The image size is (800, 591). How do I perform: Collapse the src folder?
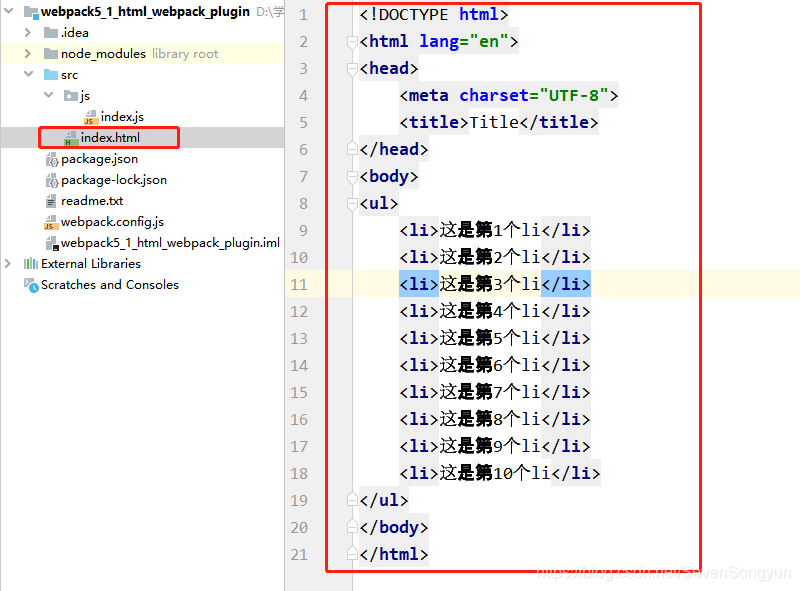click(x=29, y=74)
